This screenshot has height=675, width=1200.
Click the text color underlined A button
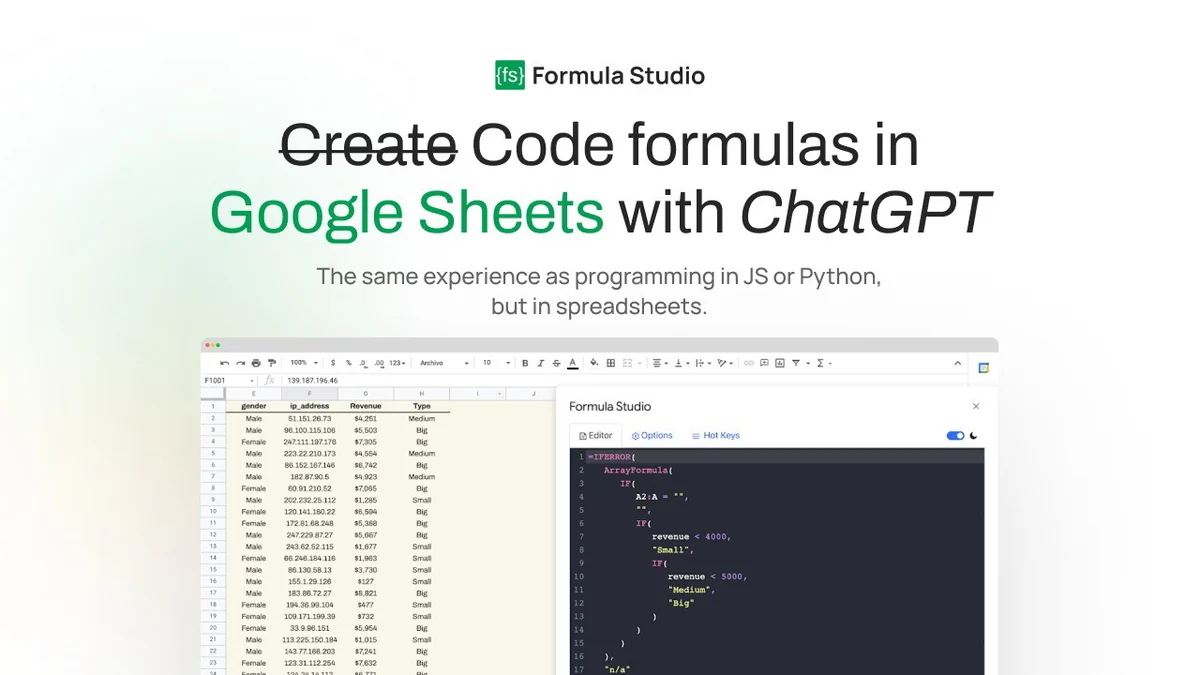[572, 363]
